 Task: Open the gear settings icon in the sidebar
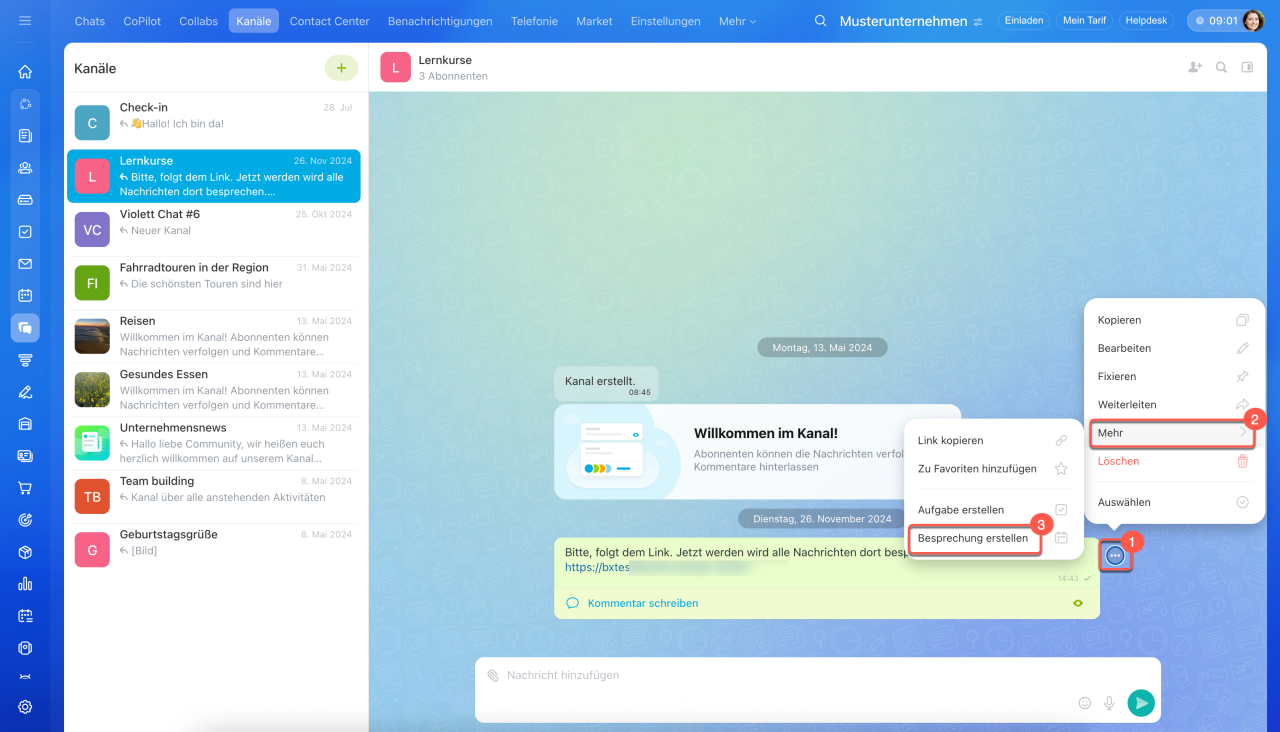pyautogui.click(x=25, y=707)
